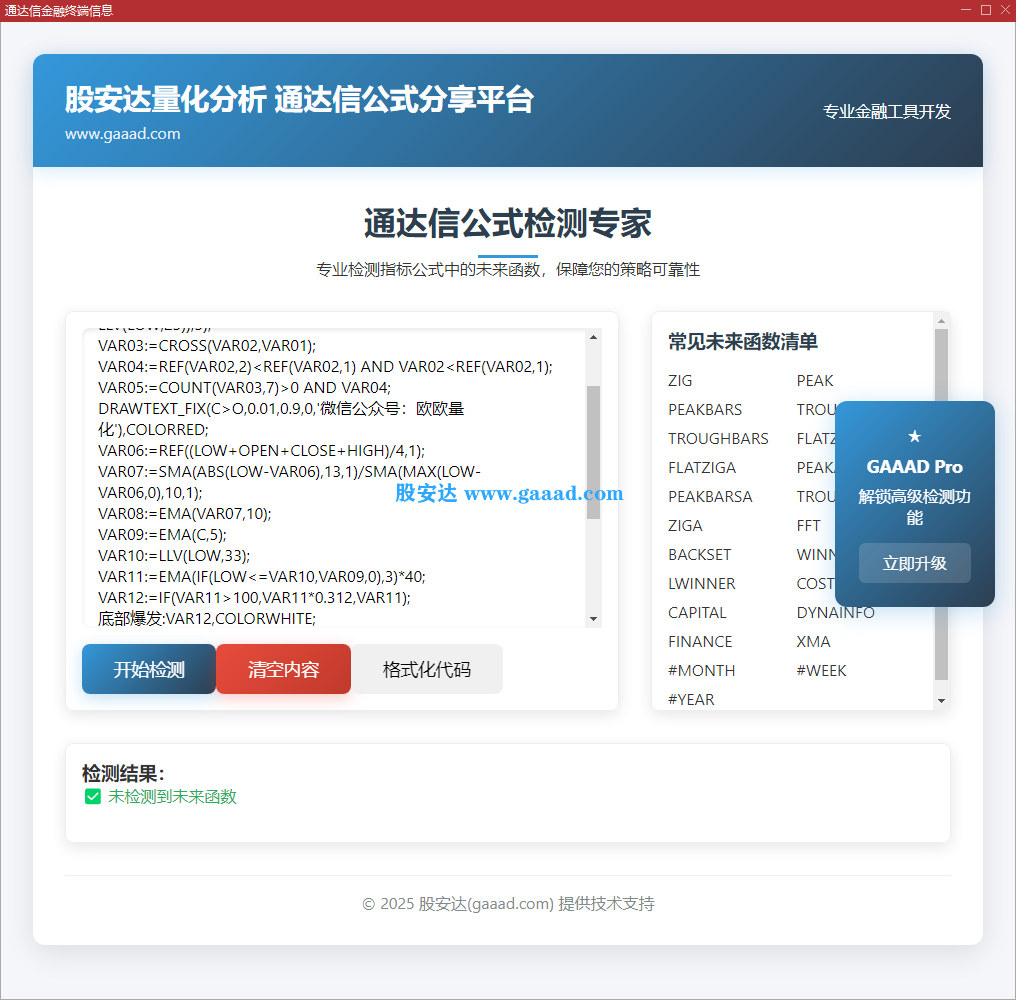Click the VAR10:=LLV(LOW,33); code line
The height and width of the screenshot is (1000, 1016).
[x=174, y=556]
